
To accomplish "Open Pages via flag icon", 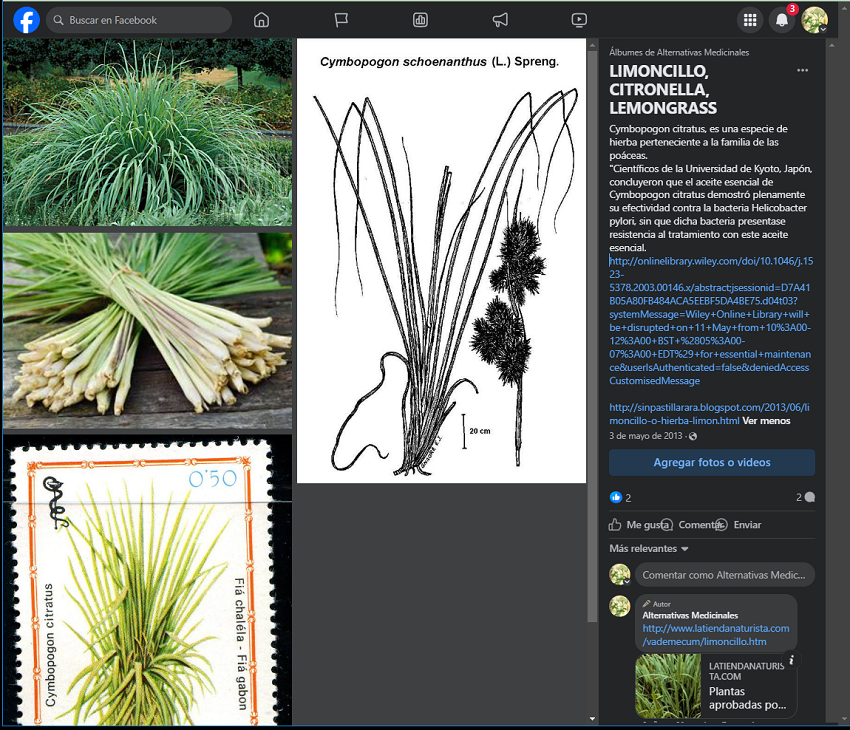I will click(341, 20).
